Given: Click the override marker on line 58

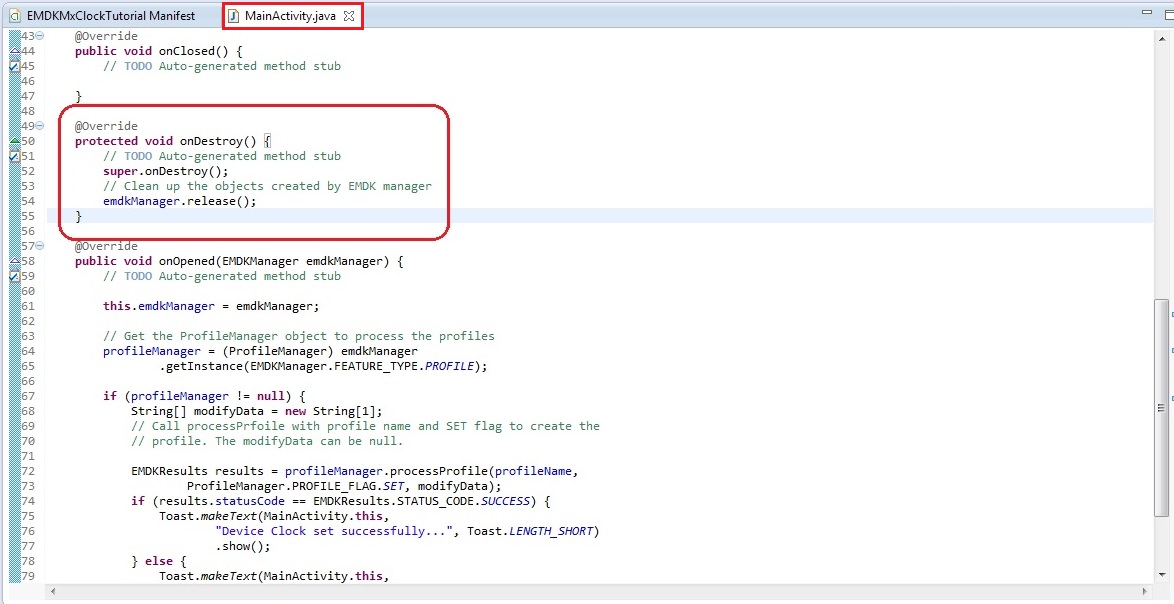Looking at the screenshot, I should [x=13, y=261].
